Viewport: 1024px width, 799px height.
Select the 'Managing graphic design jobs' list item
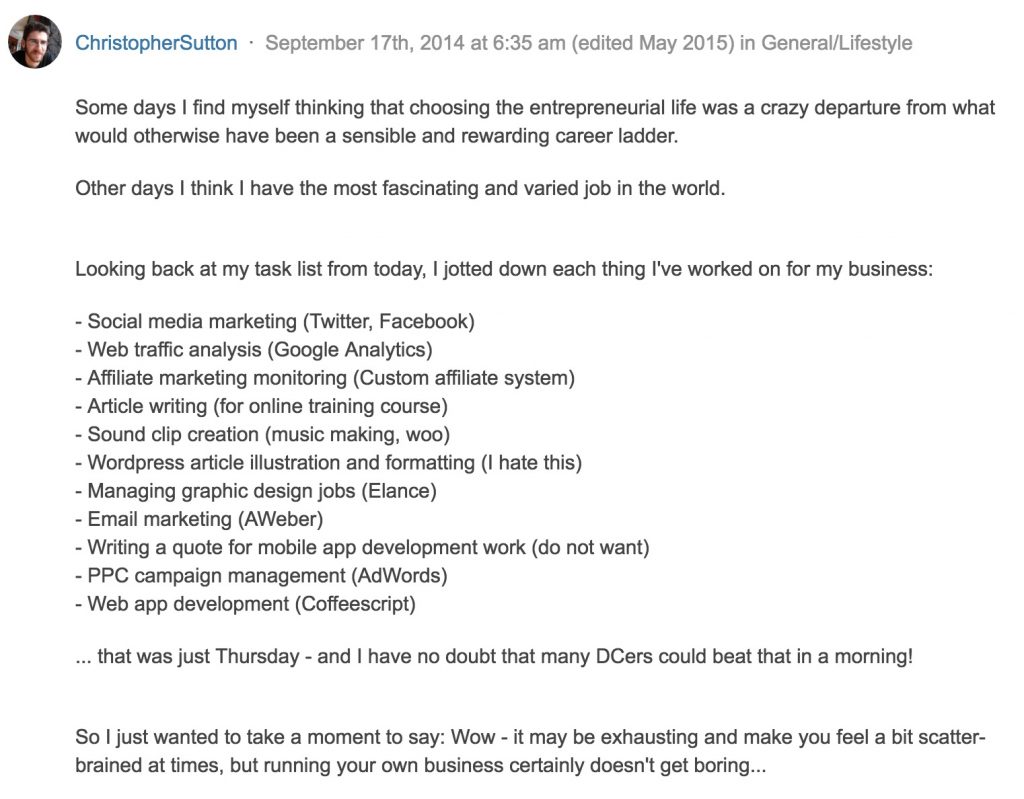[x=256, y=491]
